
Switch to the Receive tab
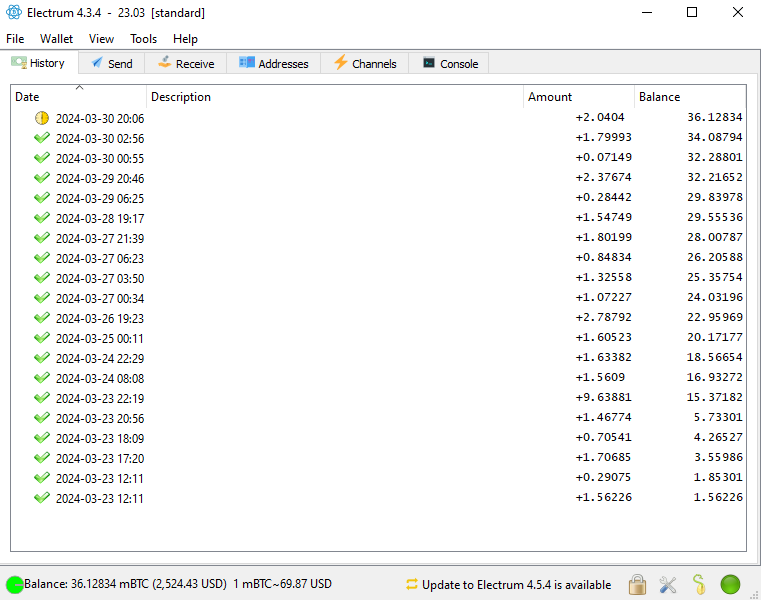[186, 64]
